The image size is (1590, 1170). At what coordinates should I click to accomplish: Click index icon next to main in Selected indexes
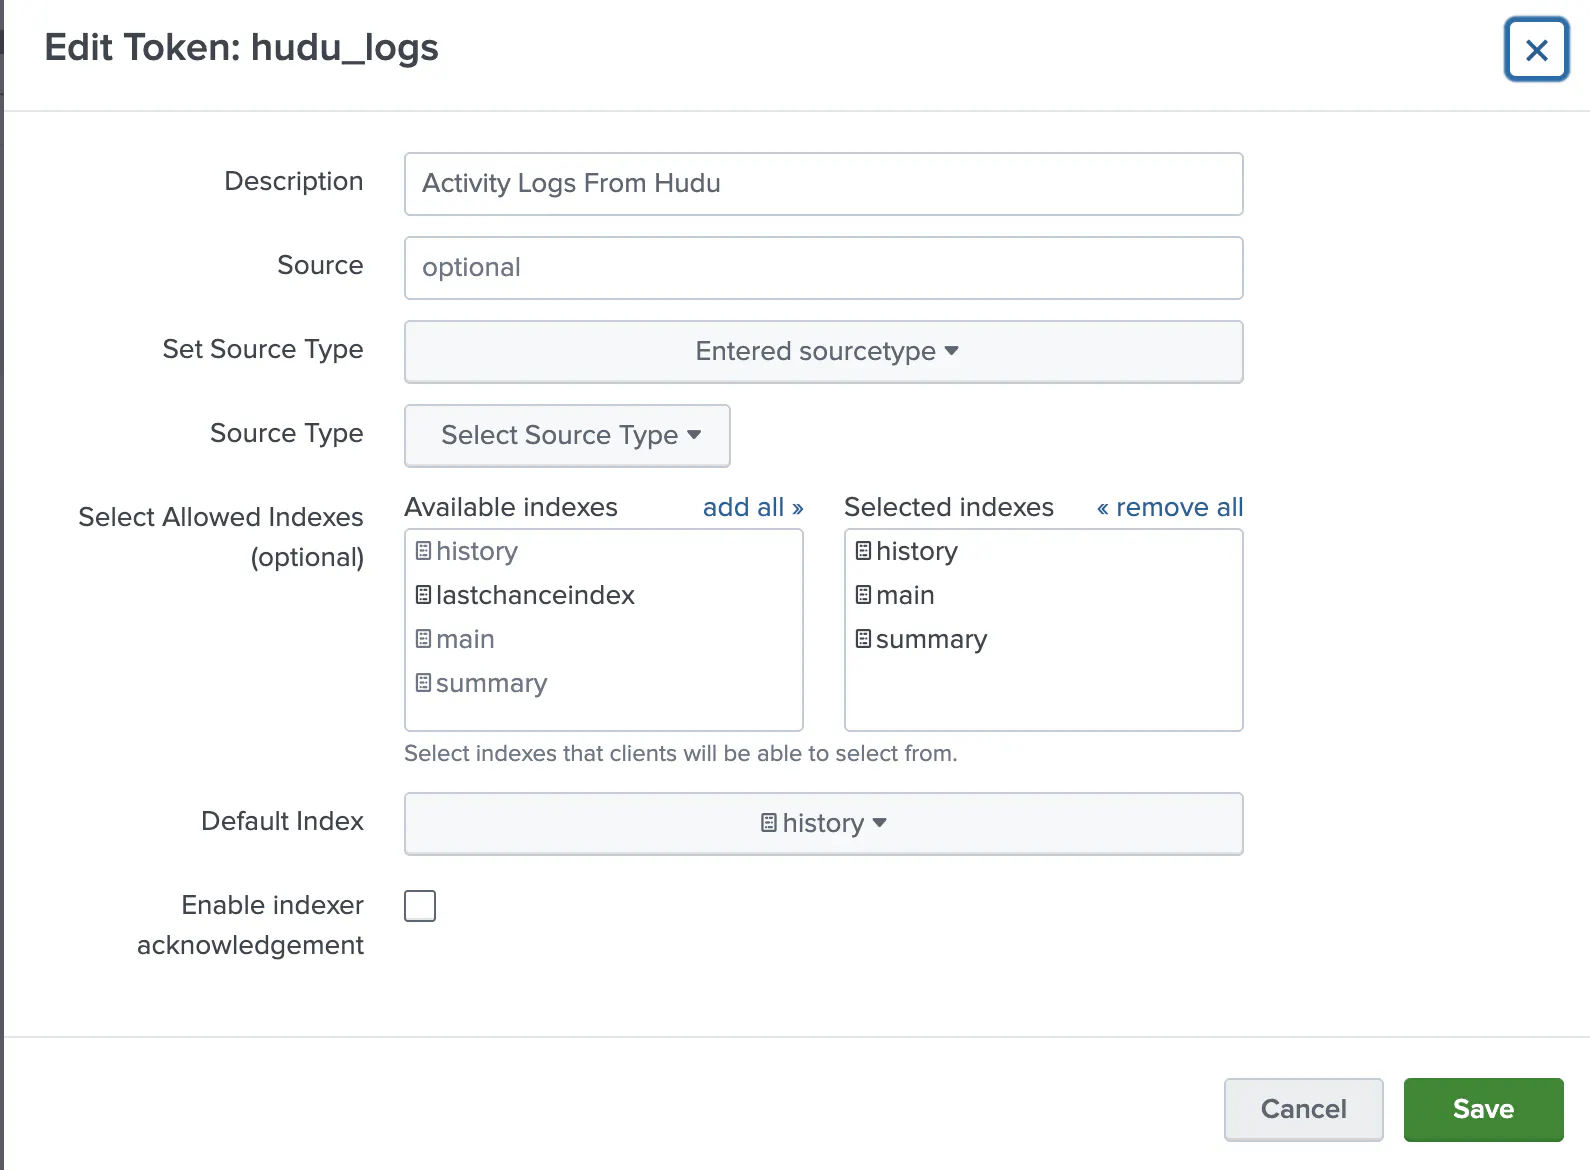(x=863, y=595)
